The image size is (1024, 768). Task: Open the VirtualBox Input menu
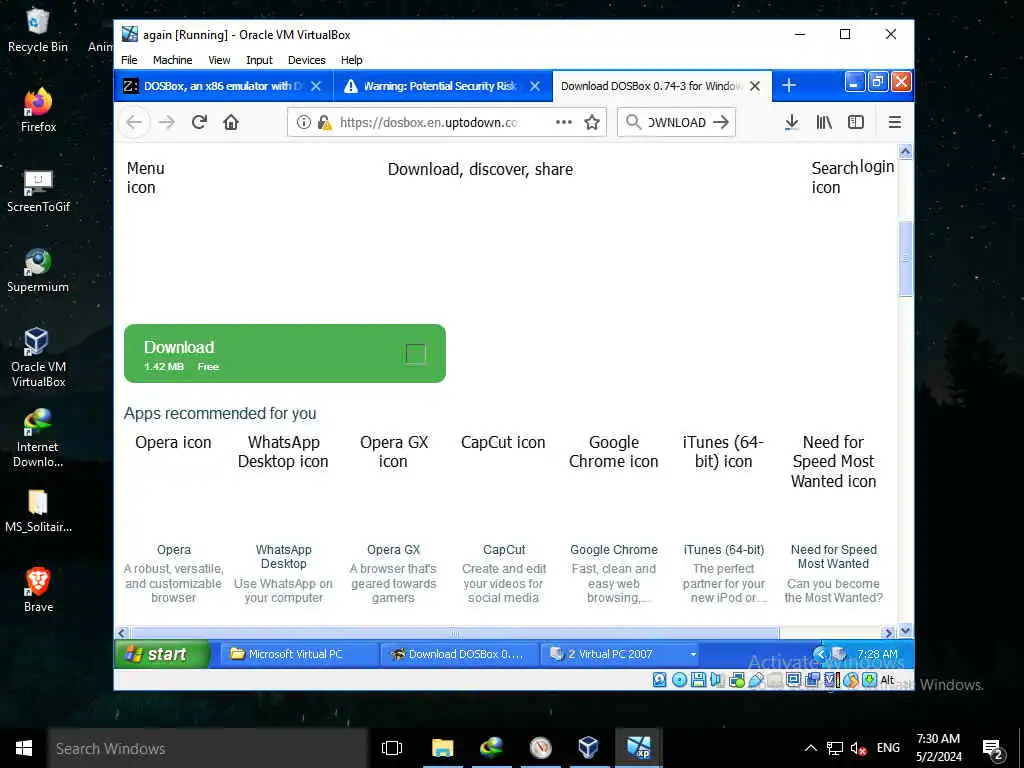tap(259, 60)
